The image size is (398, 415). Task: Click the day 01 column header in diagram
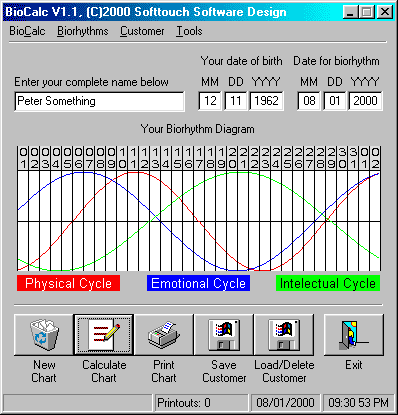tap(23, 158)
